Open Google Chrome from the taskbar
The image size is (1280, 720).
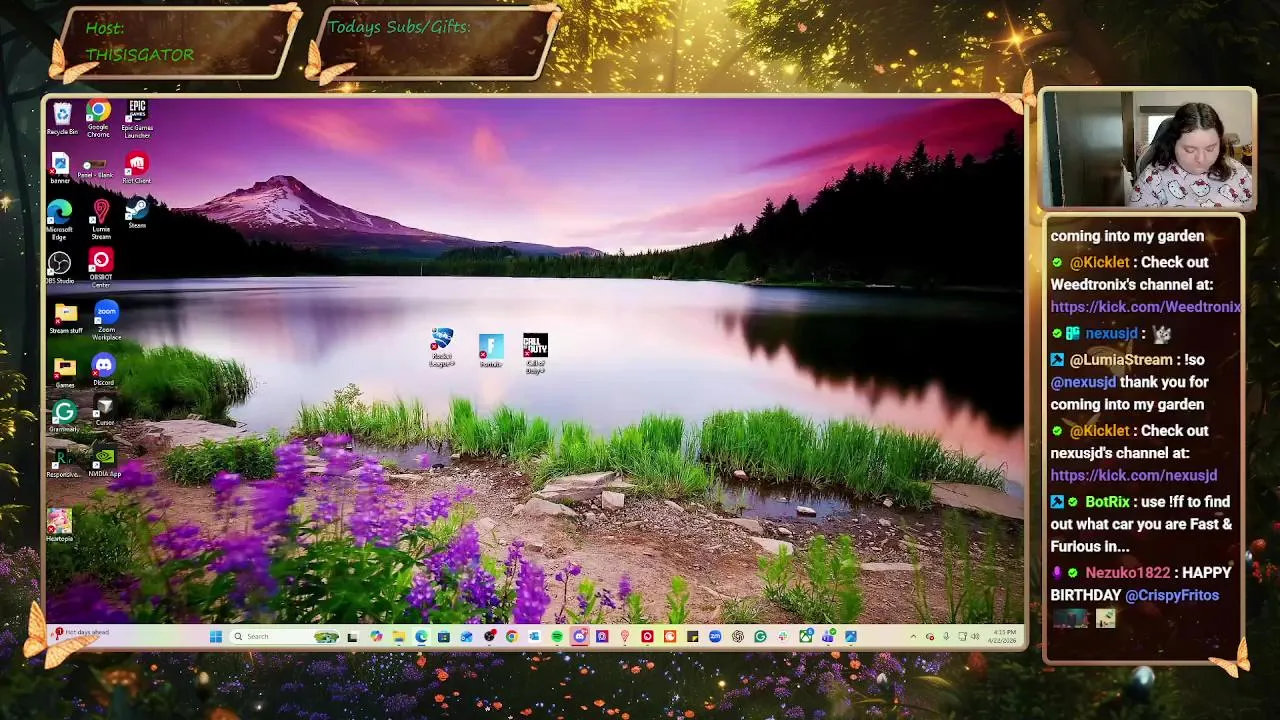(511, 636)
